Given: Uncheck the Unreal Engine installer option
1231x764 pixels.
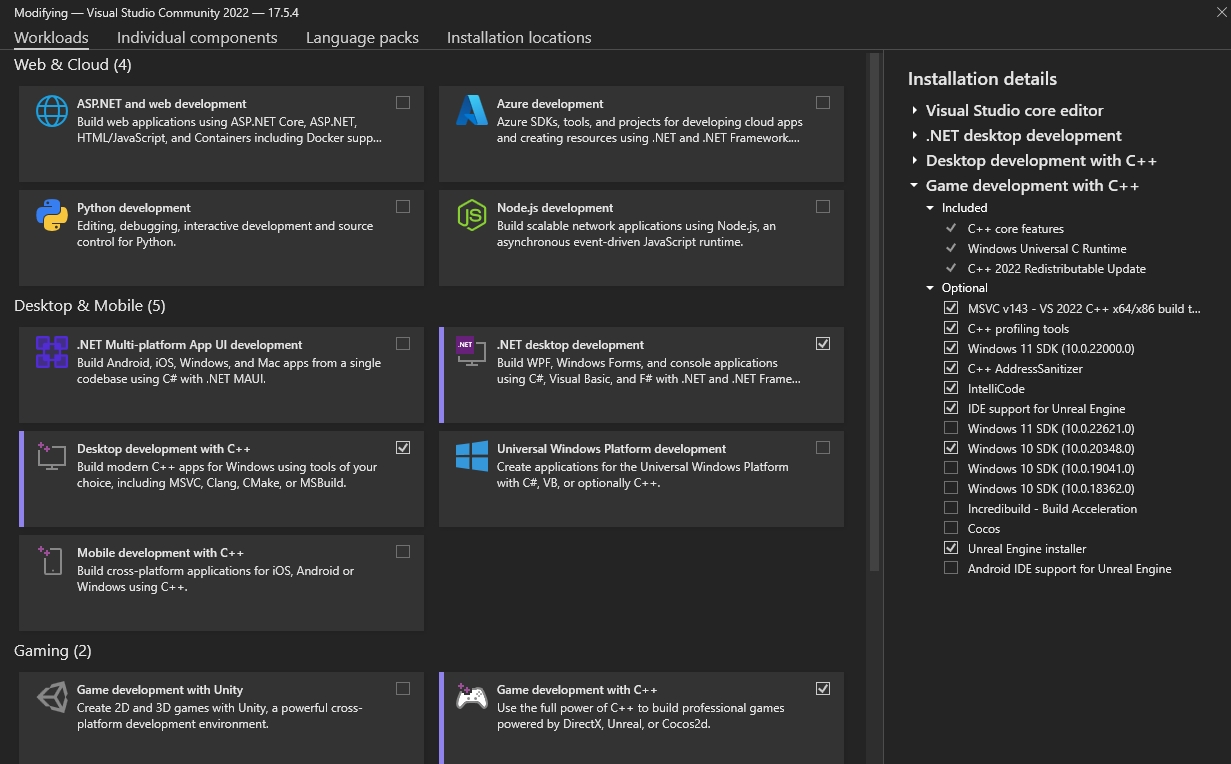Looking at the screenshot, I should 951,548.
